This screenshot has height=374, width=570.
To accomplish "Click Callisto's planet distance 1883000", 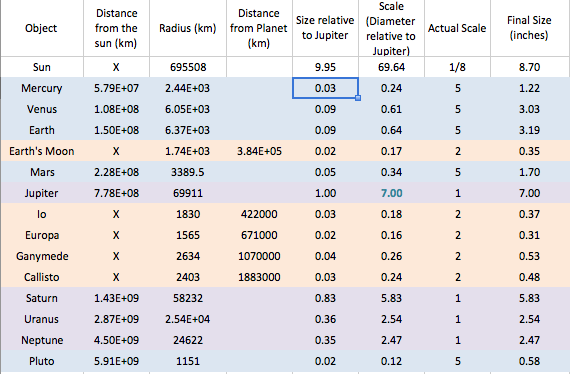I will (259, 277).
